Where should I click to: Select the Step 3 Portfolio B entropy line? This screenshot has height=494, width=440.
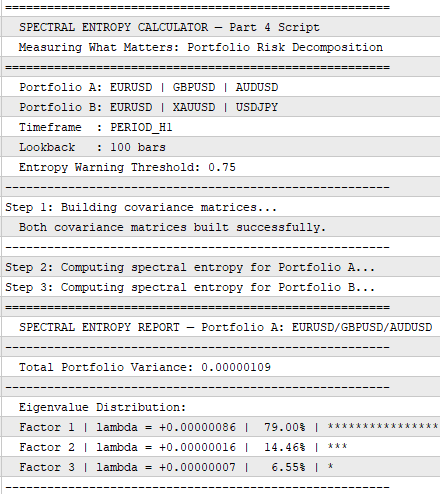pyautogui.click(x=221, y=287)
